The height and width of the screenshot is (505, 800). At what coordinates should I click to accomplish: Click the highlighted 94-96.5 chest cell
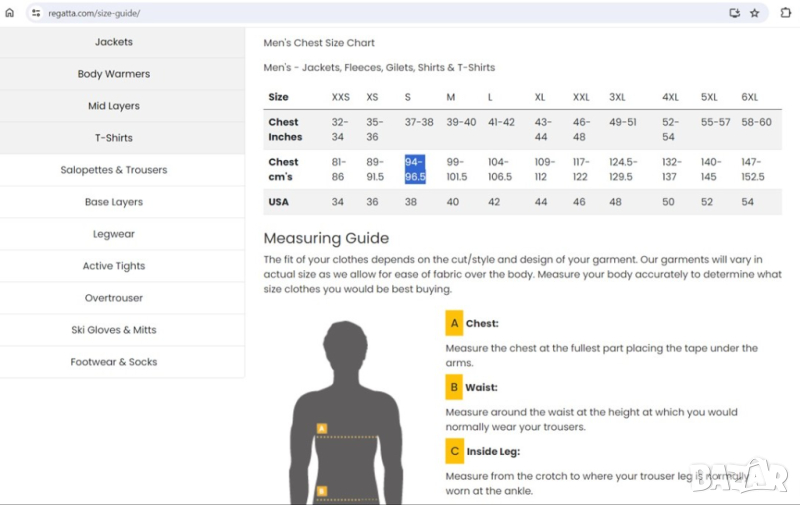[415, 169]
